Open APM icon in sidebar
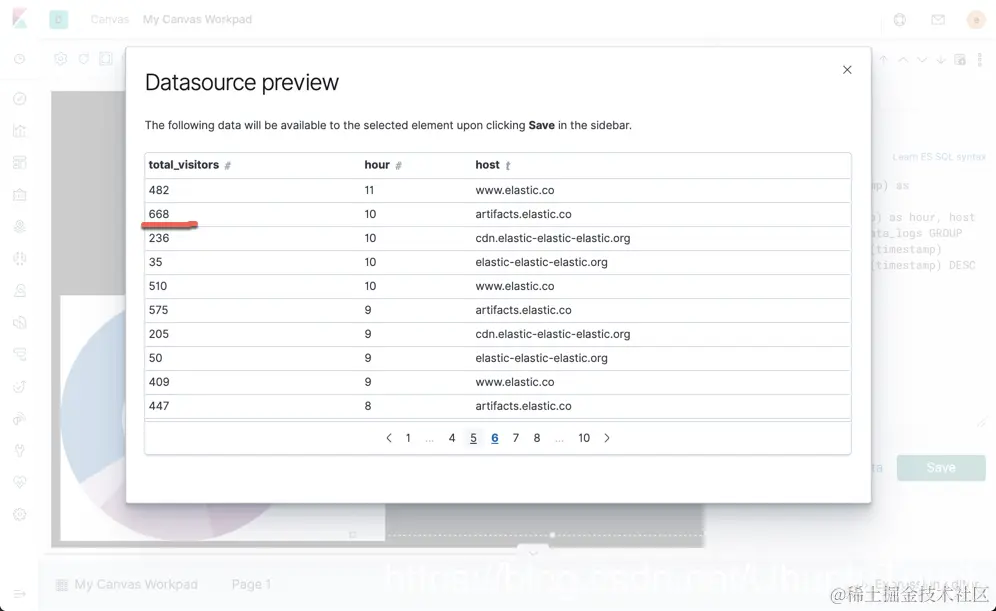 point(20,354)
